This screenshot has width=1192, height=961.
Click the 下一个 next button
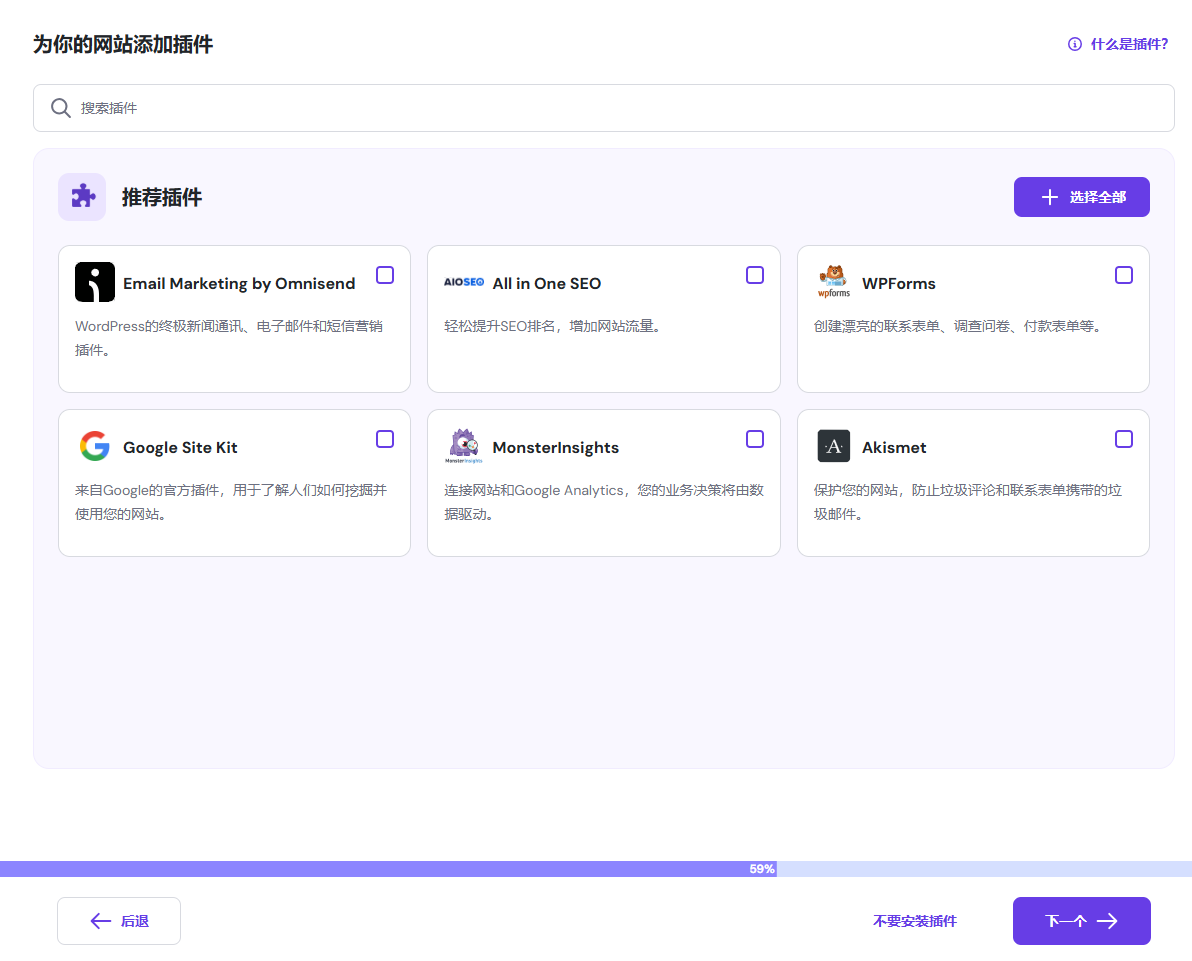pos(1081,921)
